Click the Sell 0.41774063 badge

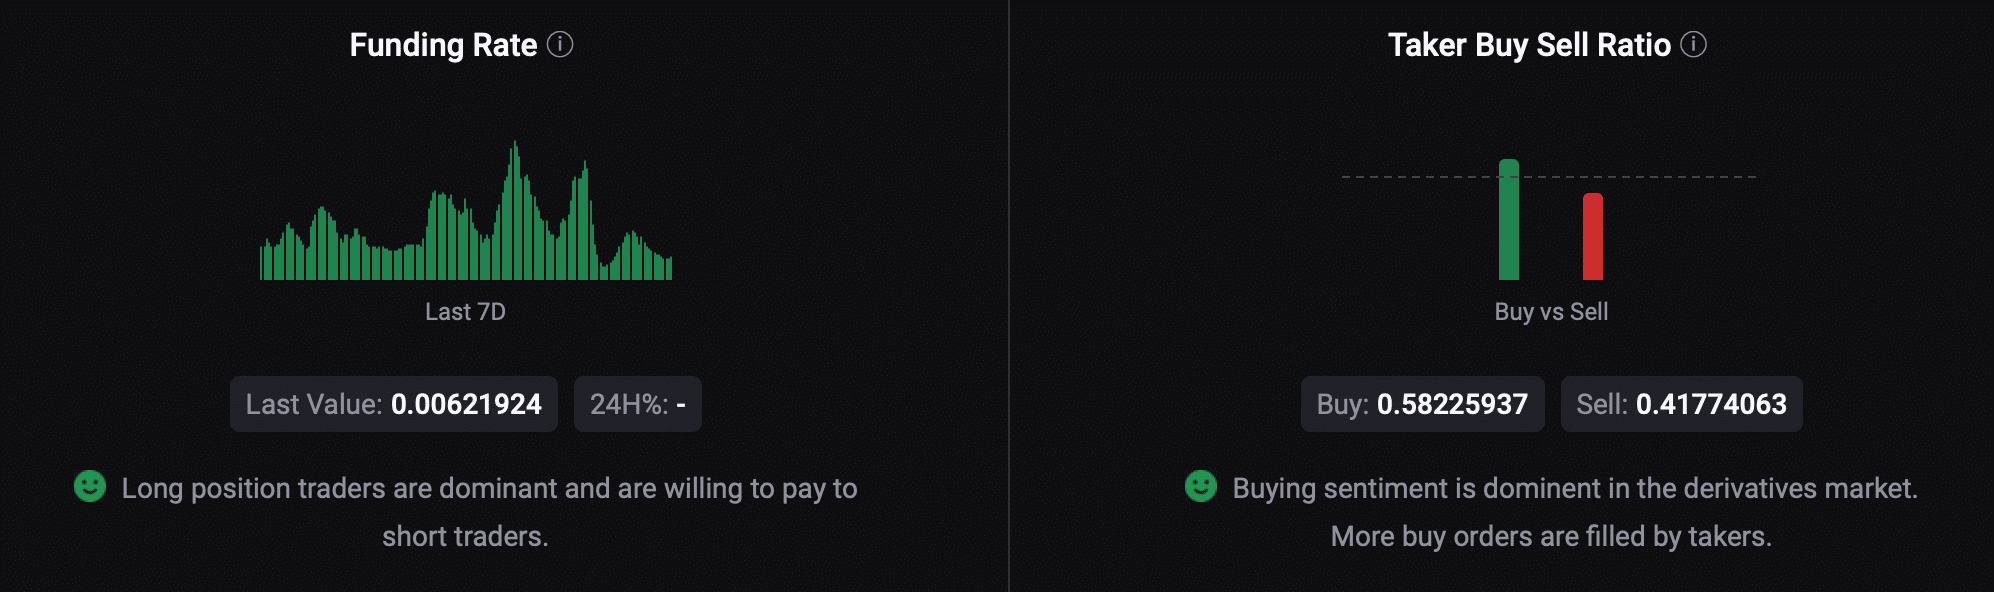click(x=1681, y=404)
